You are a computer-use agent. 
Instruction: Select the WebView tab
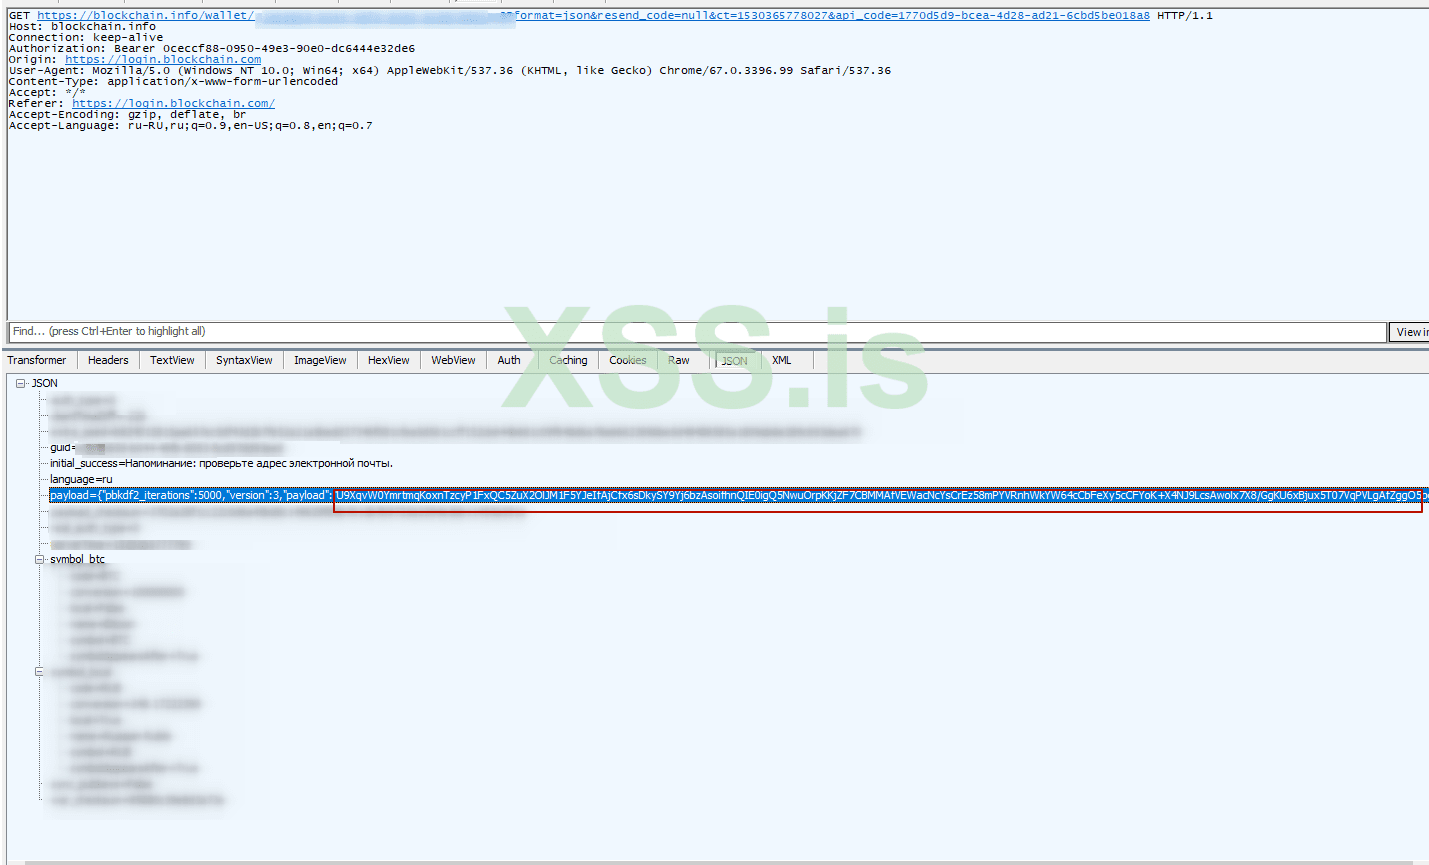coord(453,360)
